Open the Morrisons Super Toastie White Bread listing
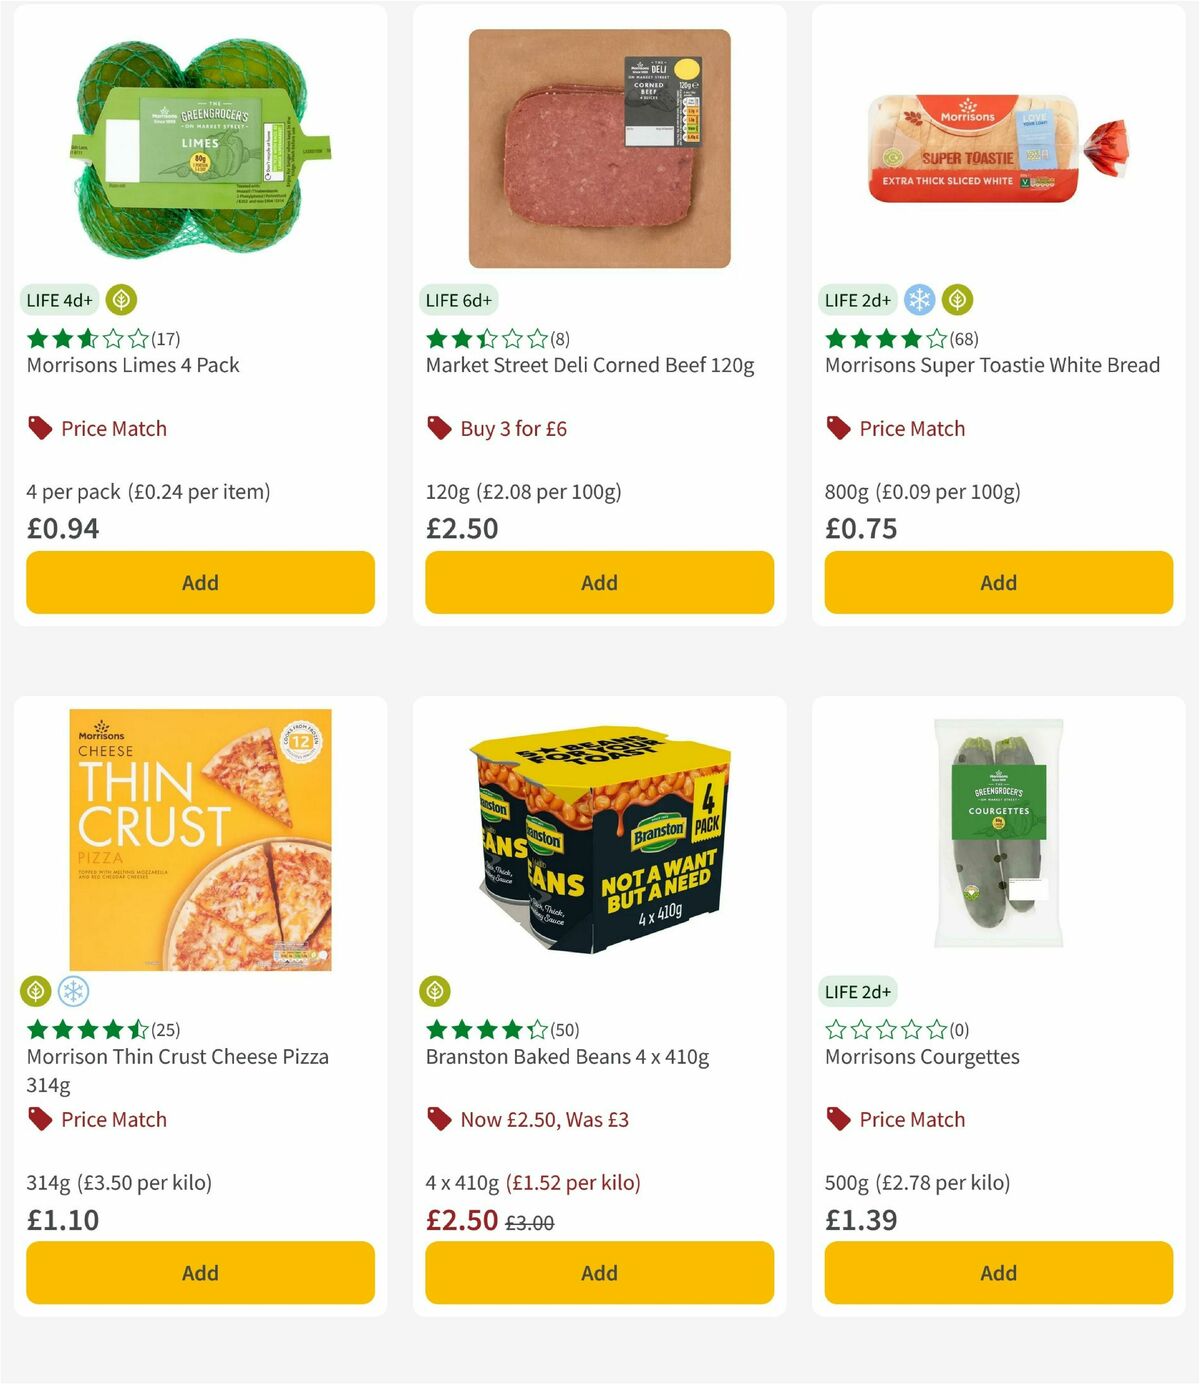1200x1384 pixels. tap(991, 365)
